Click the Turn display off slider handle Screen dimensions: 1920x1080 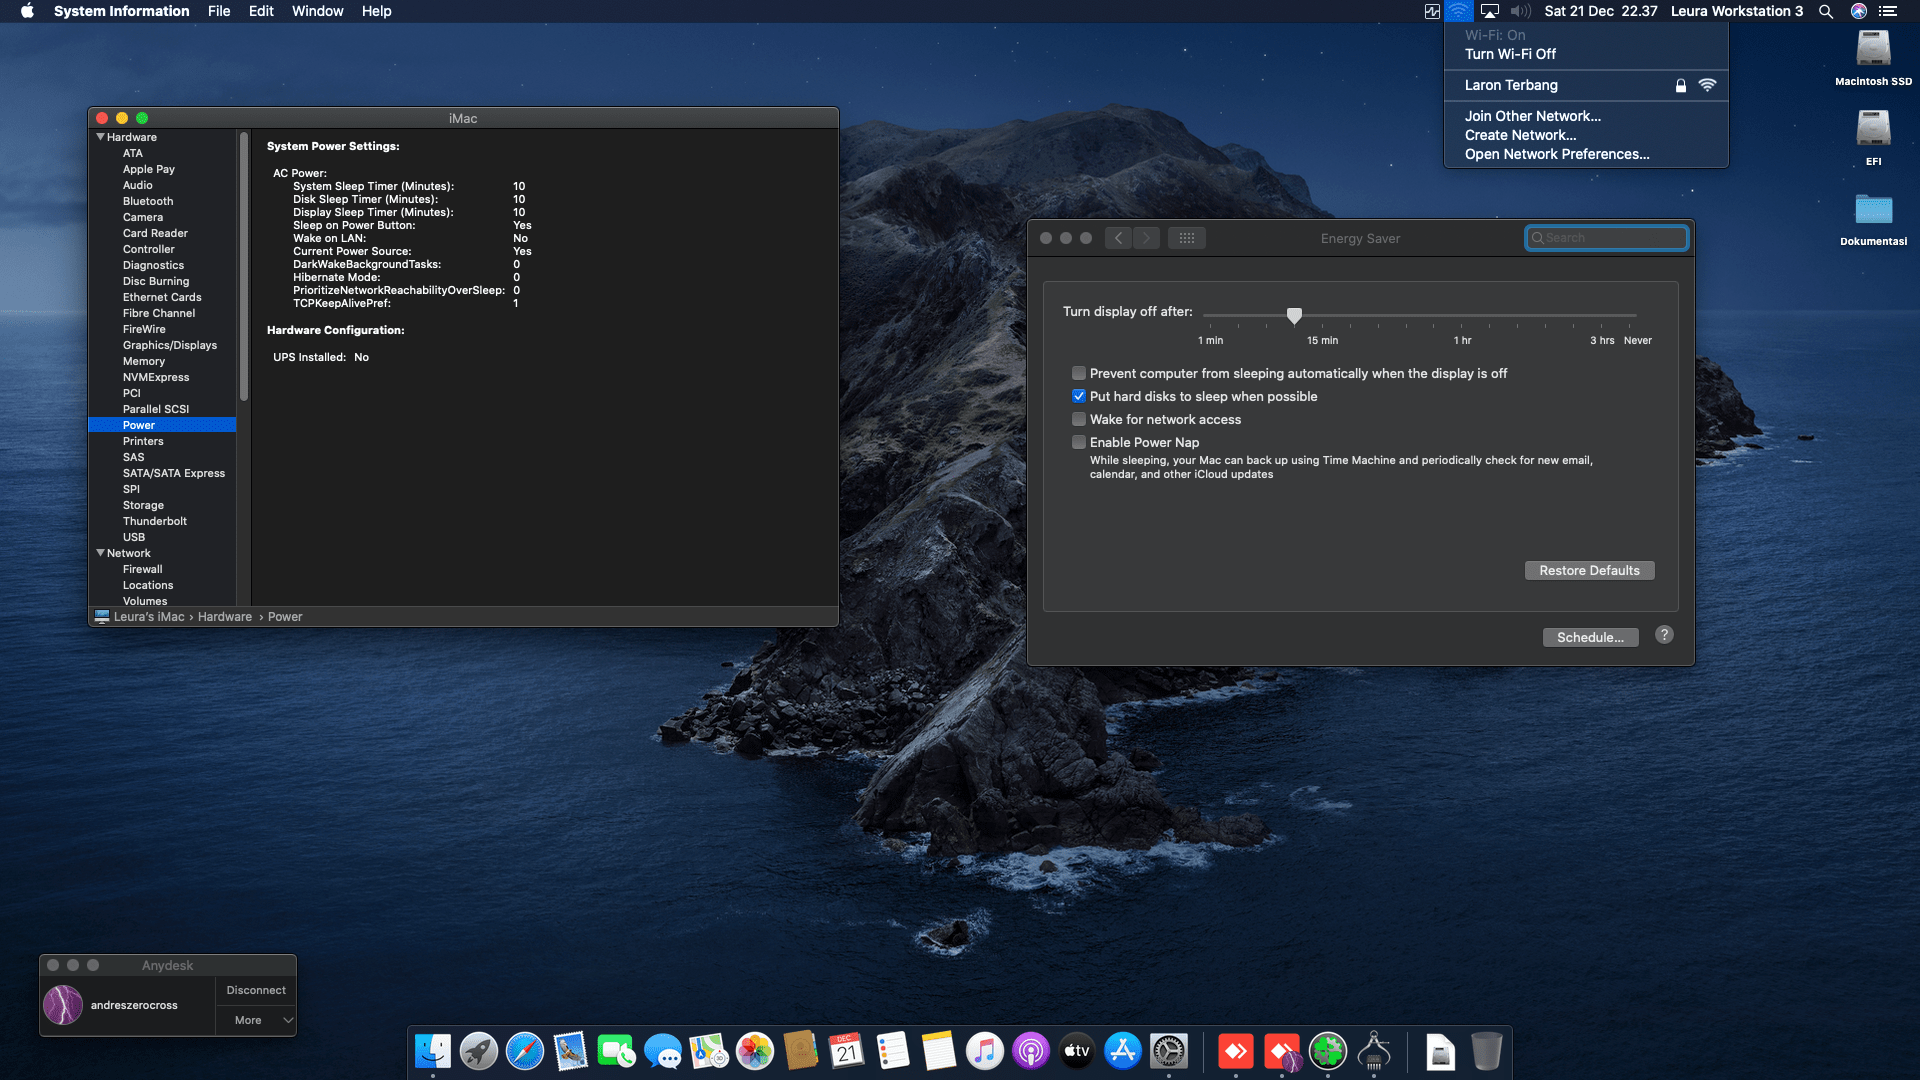point(1294,316)
